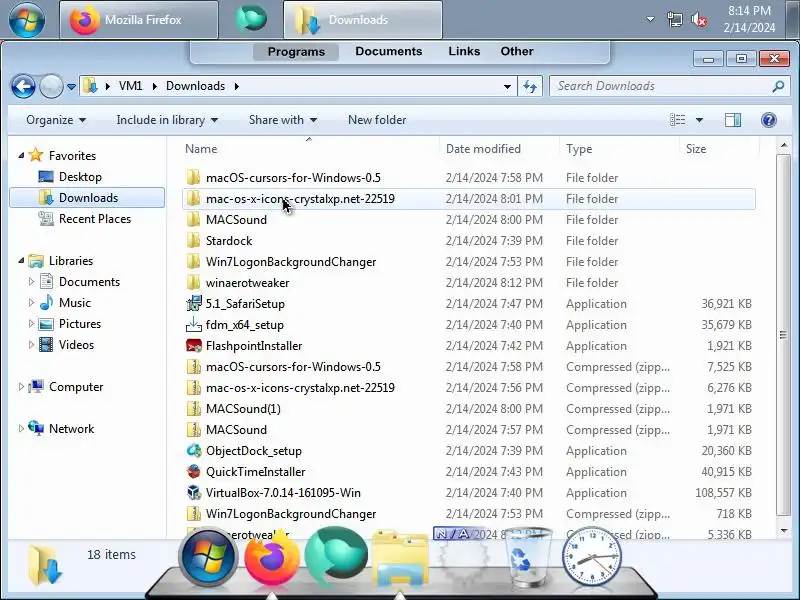Screen dimensions: 800x600
Task: Select the VirtualBox-7.0.14-161095-Win icon
Action: pyautogui.click(x=193, y=493)
